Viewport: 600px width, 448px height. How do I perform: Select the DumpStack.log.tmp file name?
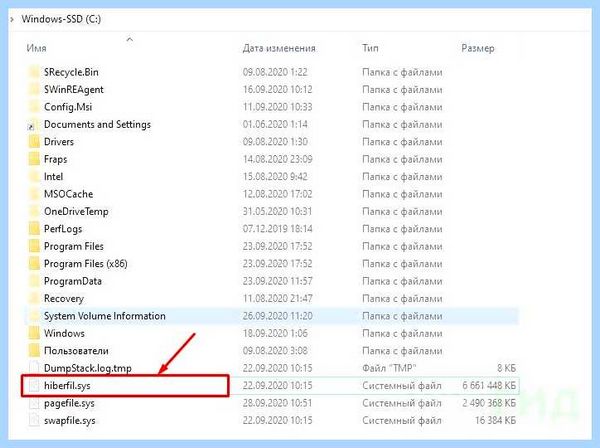88,368
